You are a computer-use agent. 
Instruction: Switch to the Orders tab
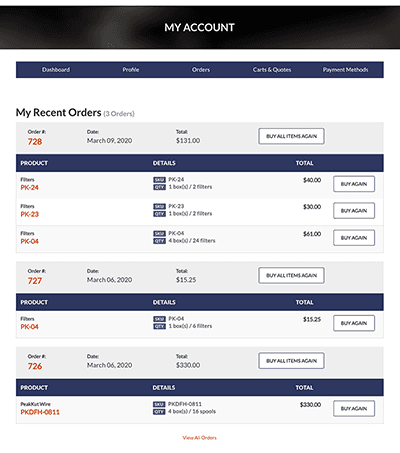[x=201, y=70]
